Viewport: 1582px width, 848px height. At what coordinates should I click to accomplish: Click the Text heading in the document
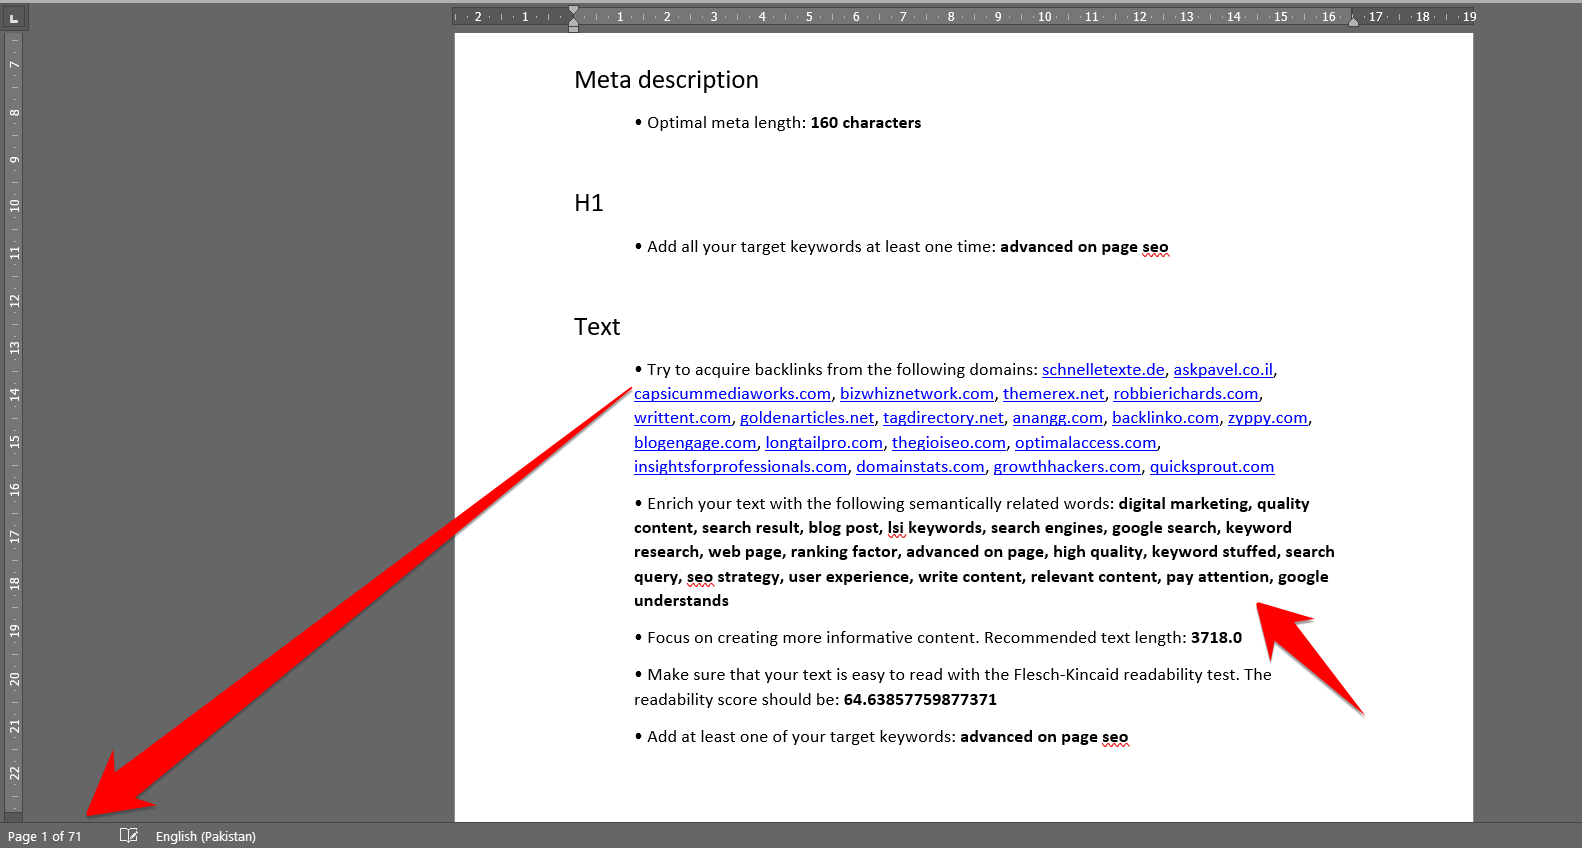pyautogui.click(x=597, y=327)
